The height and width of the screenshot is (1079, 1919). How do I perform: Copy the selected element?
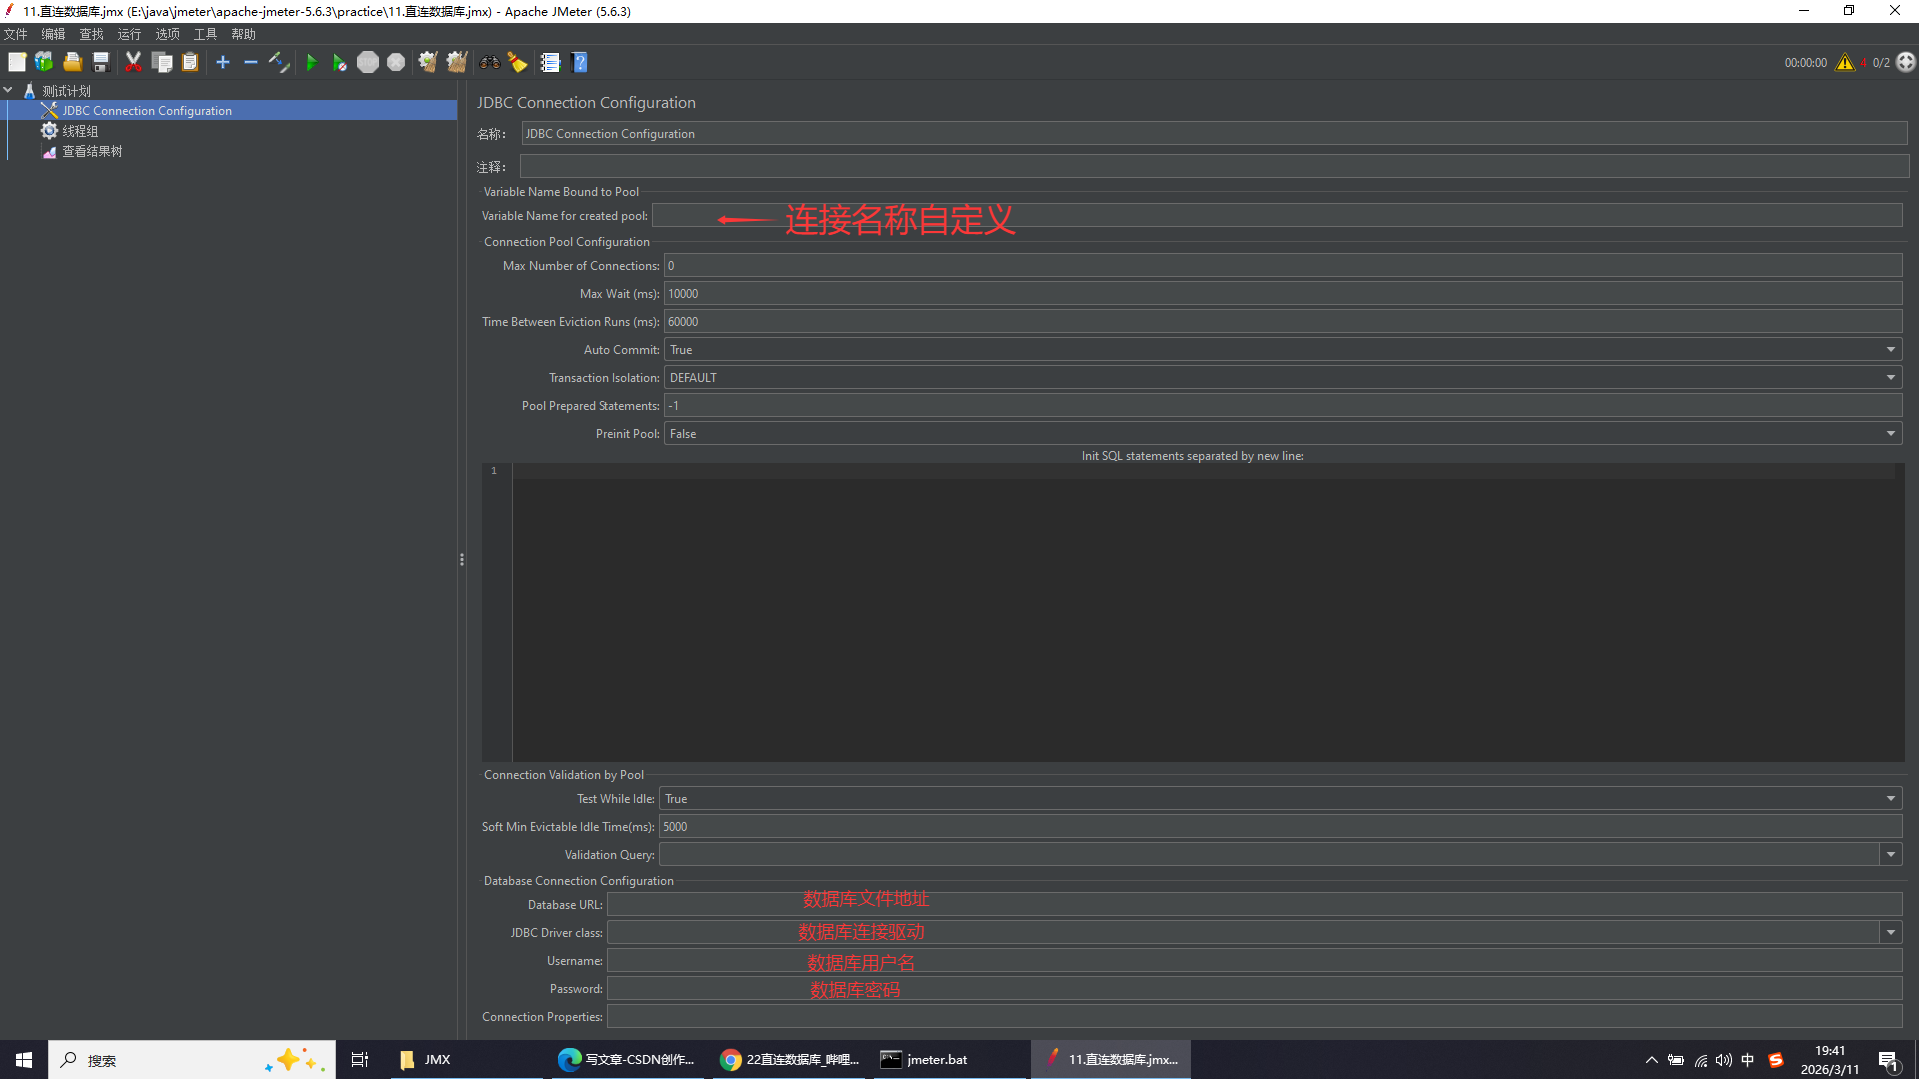click(162, 62)
